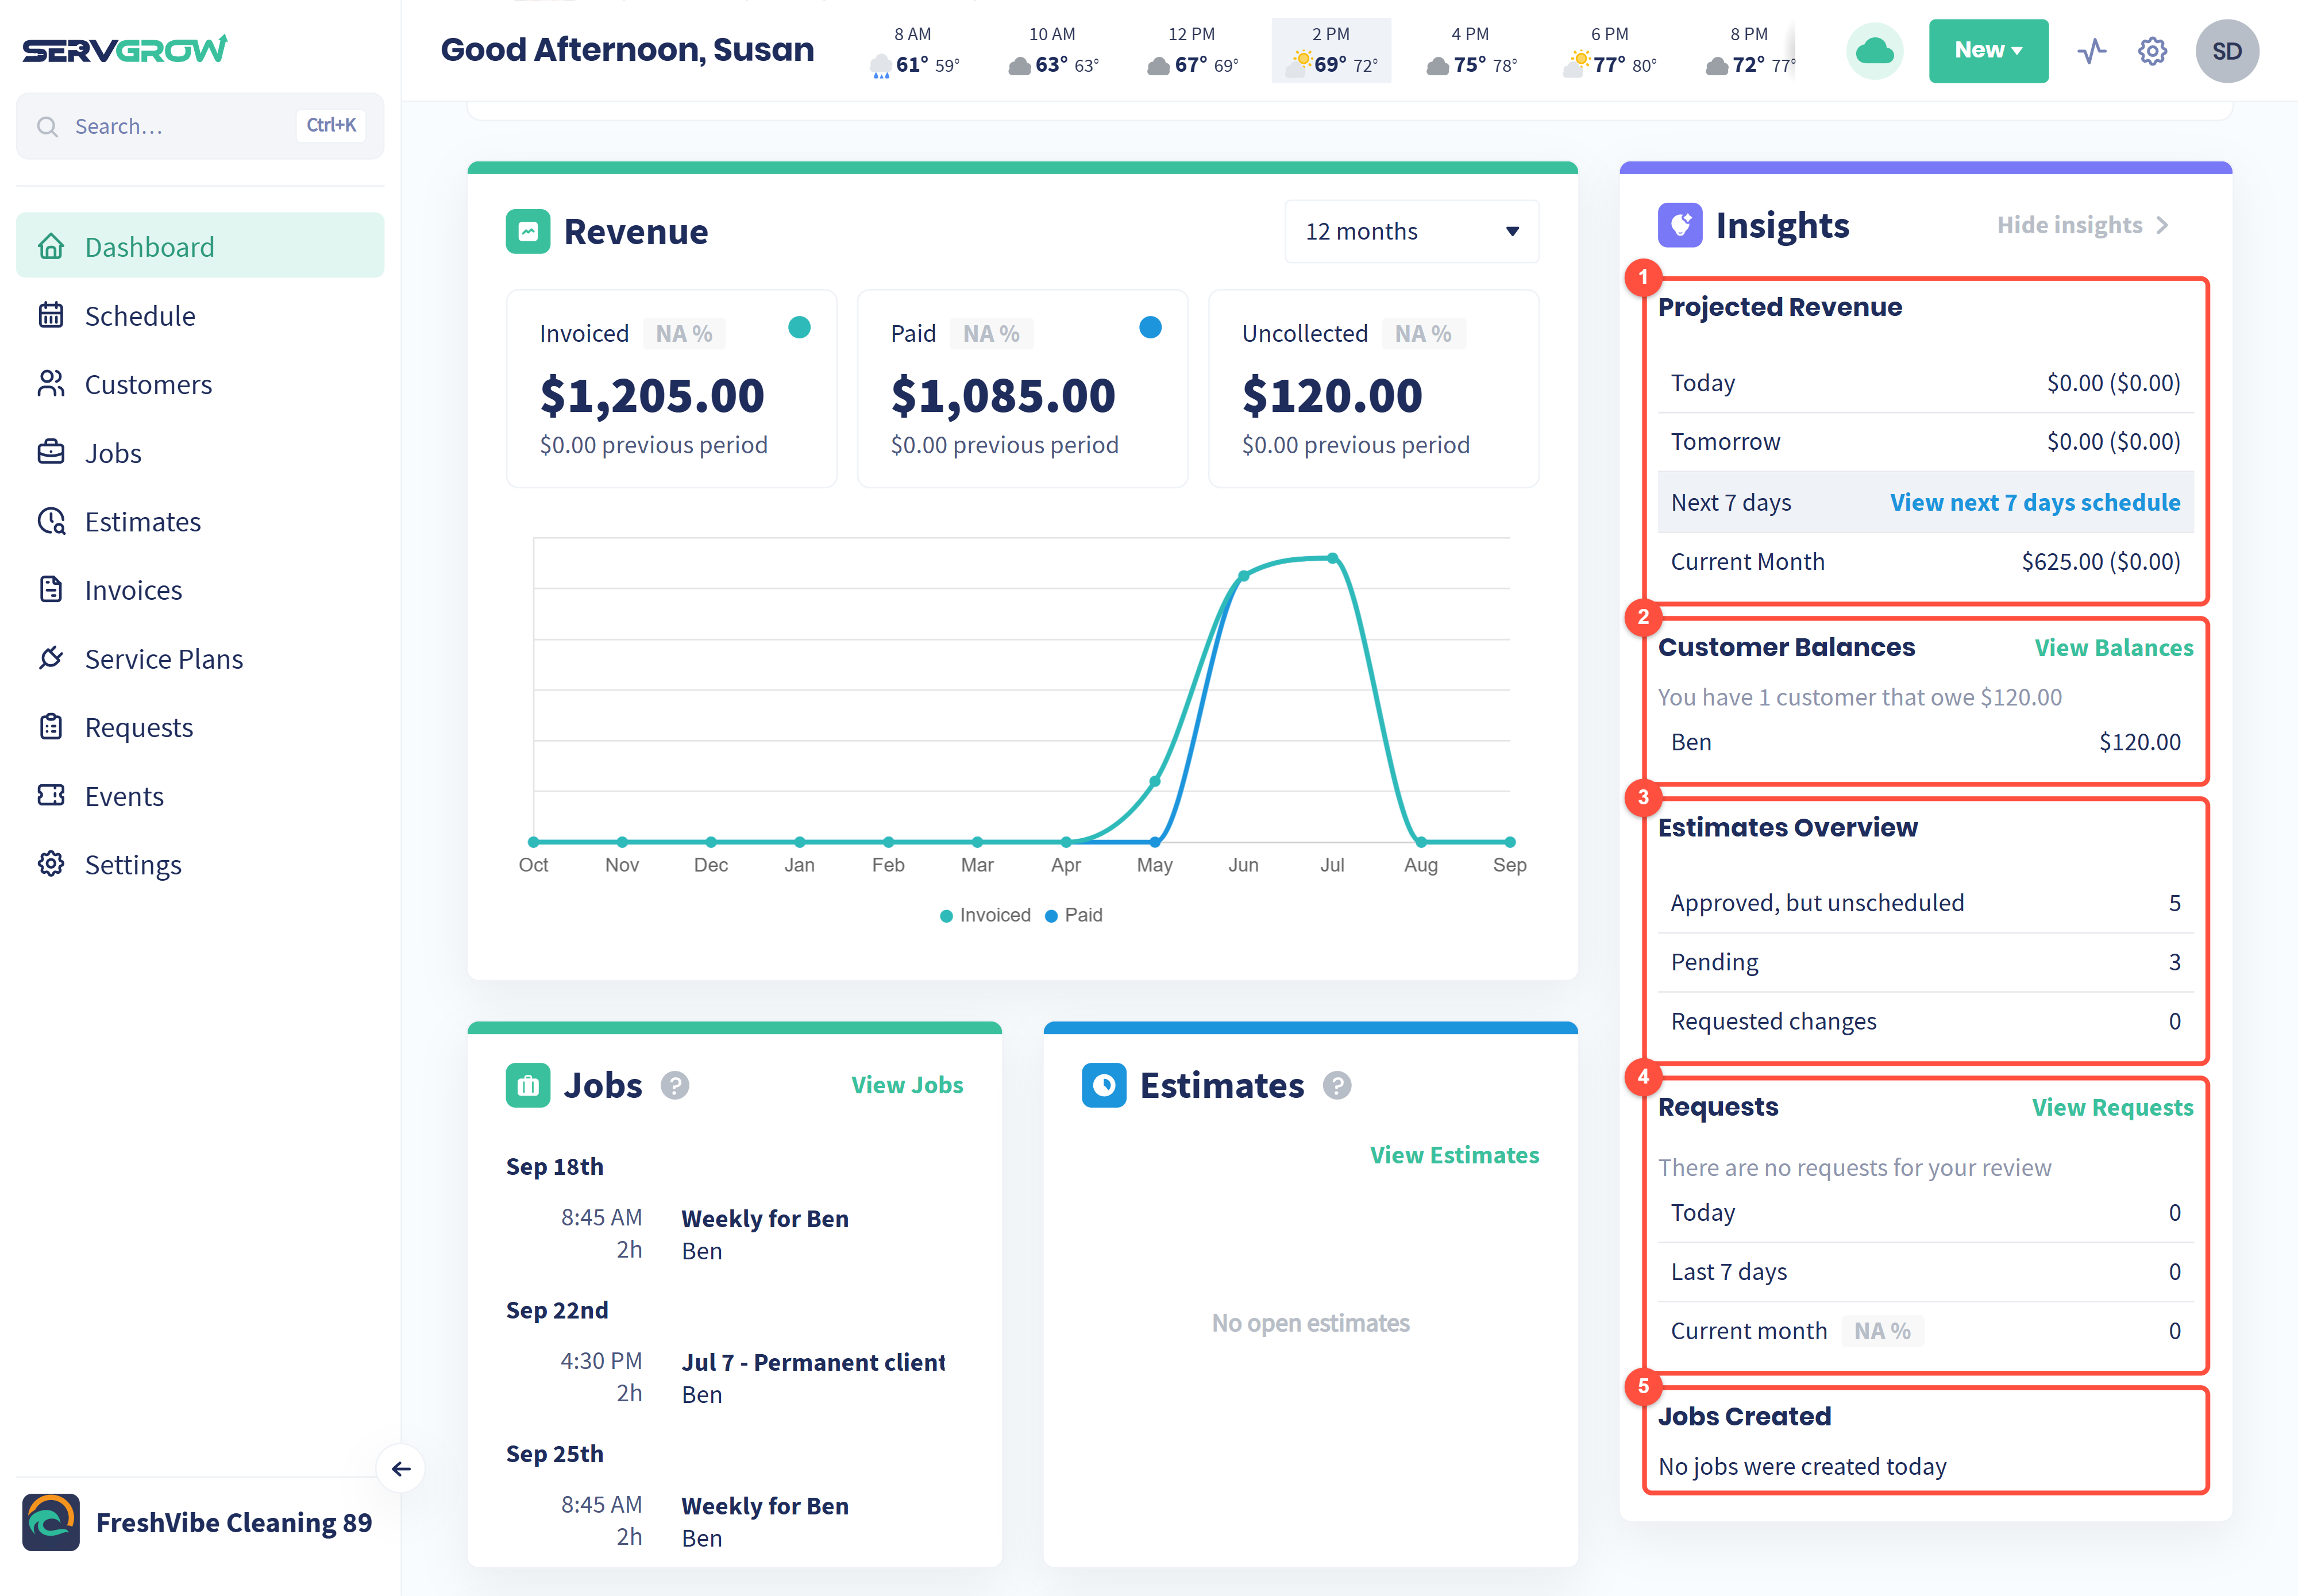Expand the New dropdown button
The height and width of the screenshot is (1596, 2298).
1987,51
